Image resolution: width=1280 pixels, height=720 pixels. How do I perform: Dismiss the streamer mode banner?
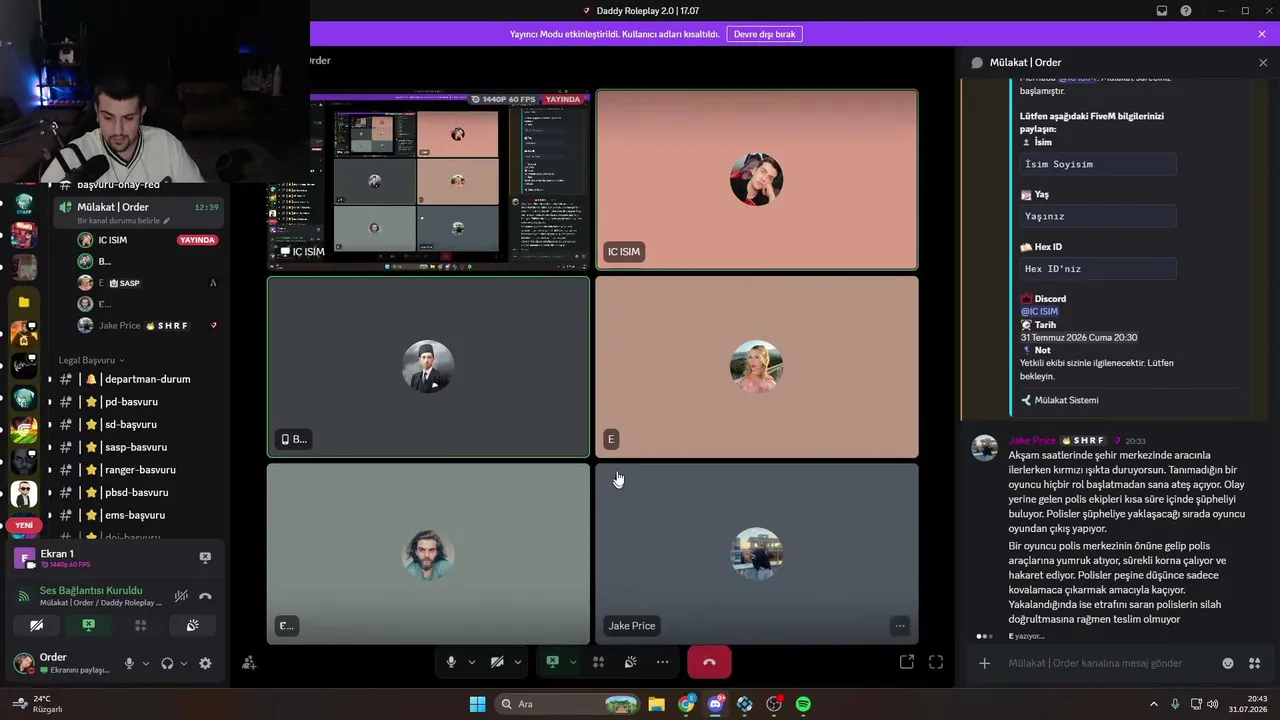coord(1262,34)
